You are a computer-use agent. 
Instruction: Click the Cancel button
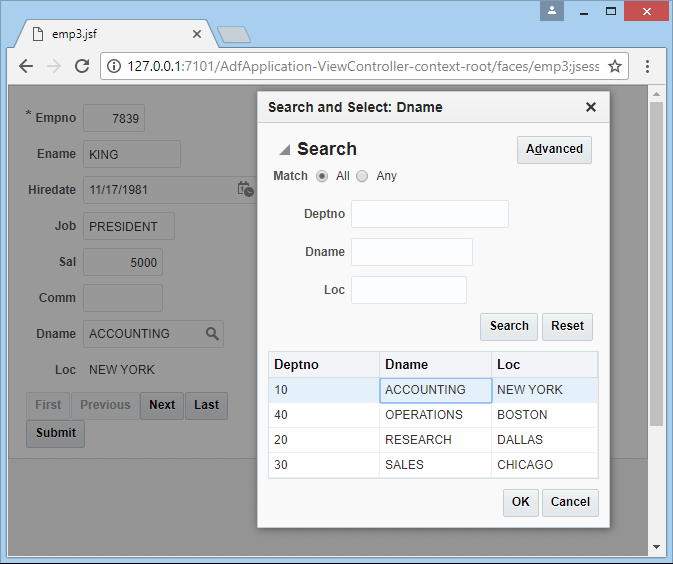pyautogui.click(x=570, y=502)
